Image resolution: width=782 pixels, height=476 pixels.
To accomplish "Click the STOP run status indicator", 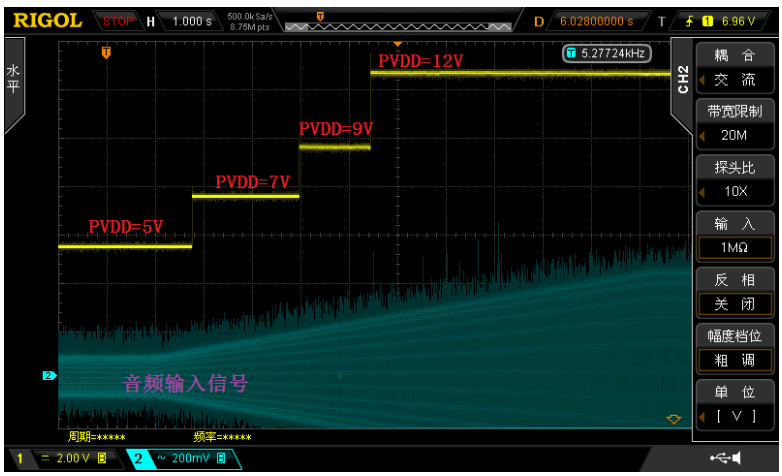I will click(118, 21).
